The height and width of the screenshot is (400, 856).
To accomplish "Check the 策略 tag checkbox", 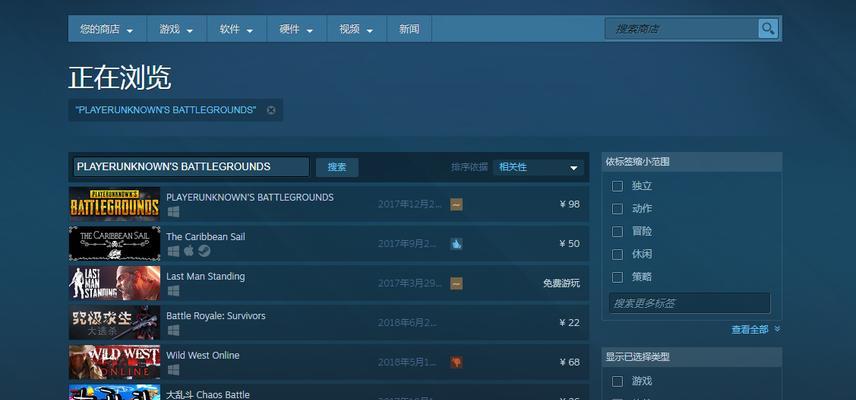I will pyautogui.click(x=617, y=277).
